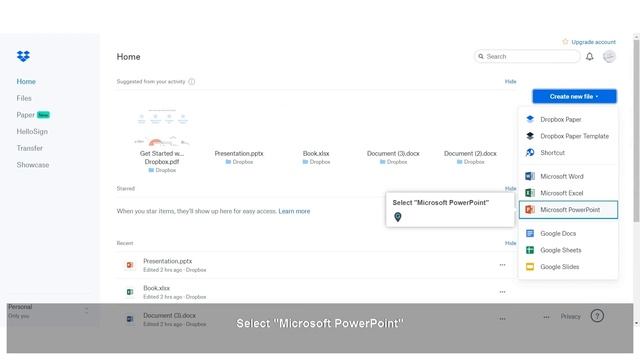Hide the Suggested section

[510, 82]
